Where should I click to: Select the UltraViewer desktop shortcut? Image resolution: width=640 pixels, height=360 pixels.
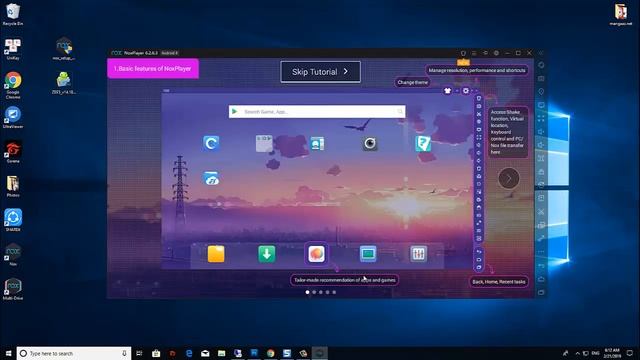(13, 118)
